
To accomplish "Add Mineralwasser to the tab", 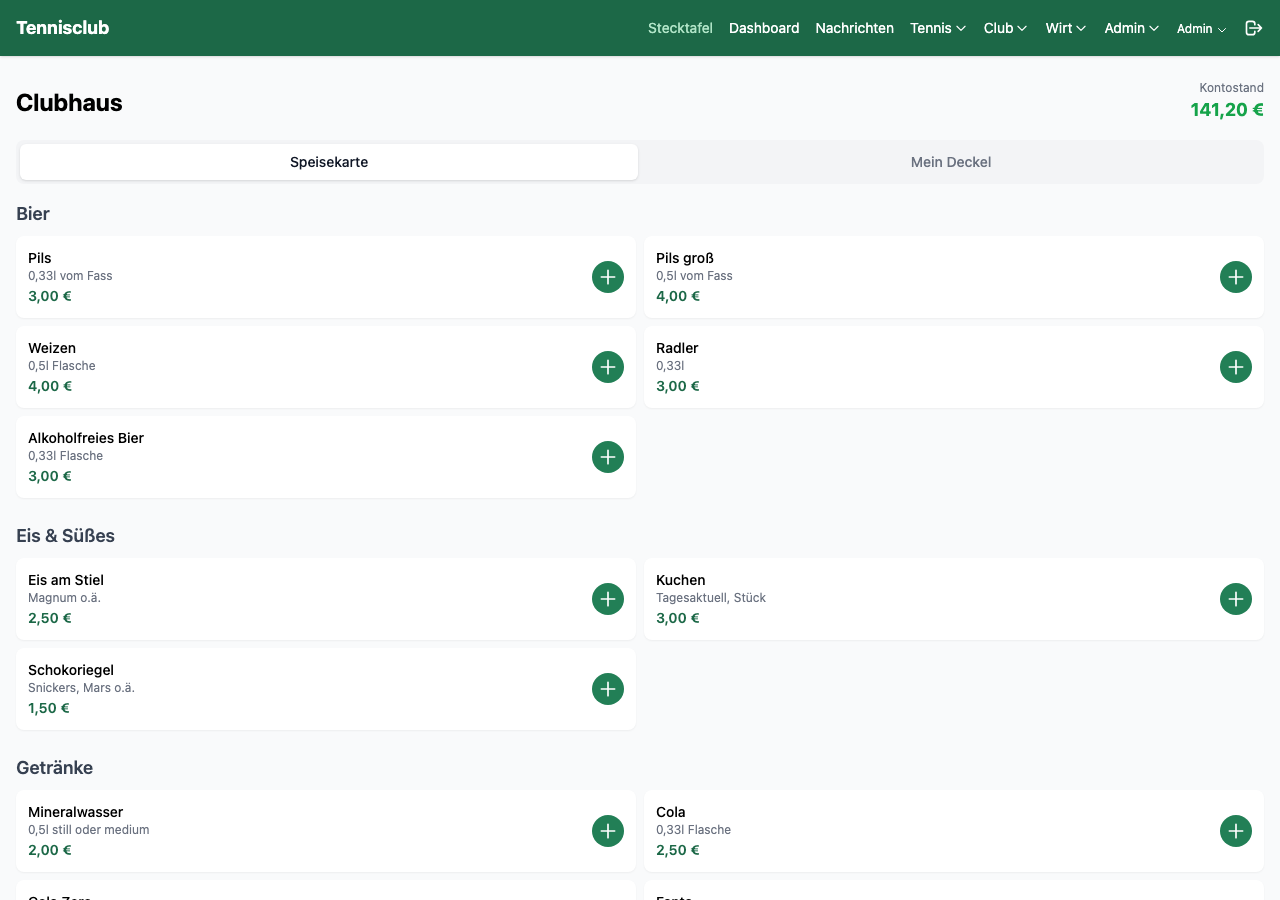I will pyautogui.click(x=608, y=831).
